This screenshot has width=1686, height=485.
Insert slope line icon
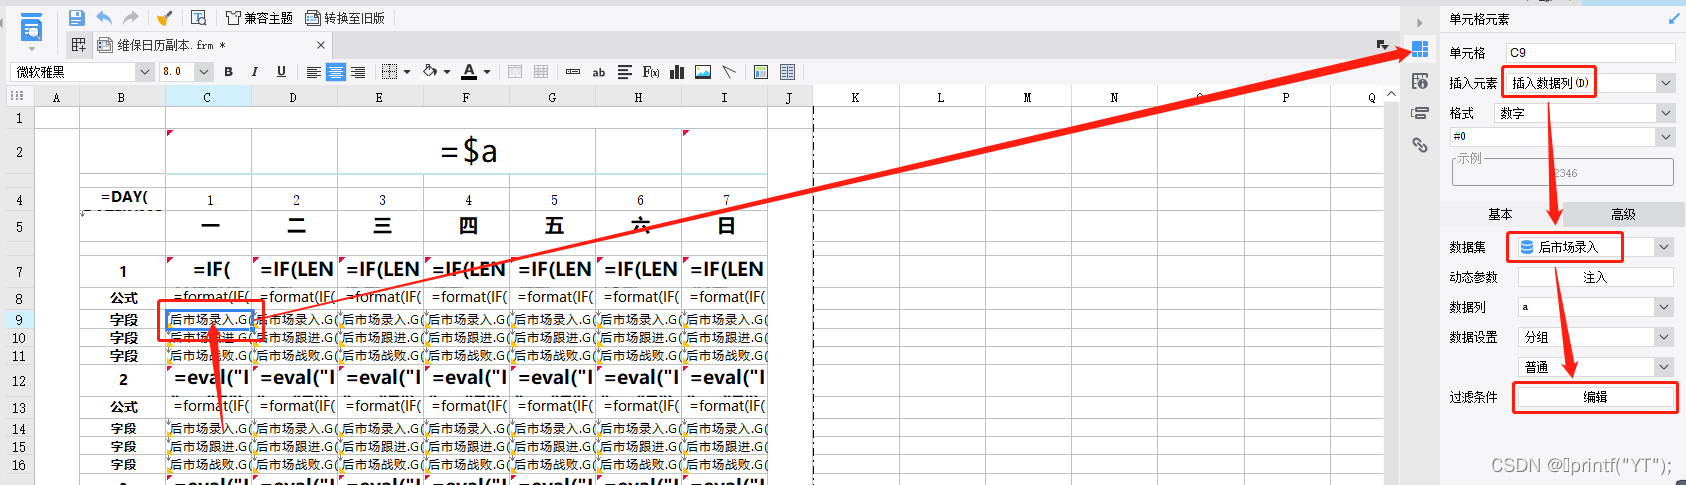pyautogui.click(x=729, y=72)
